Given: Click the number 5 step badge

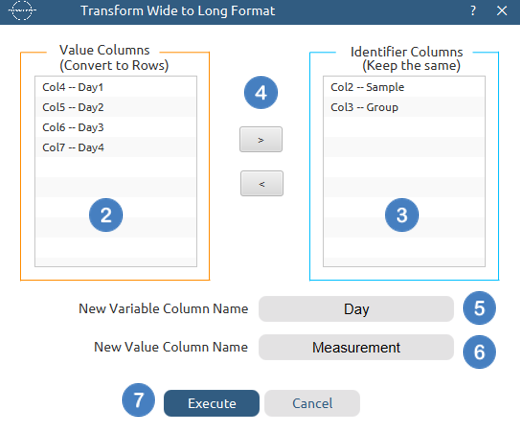Looking at the screenshot, I should tap(479, 308).
